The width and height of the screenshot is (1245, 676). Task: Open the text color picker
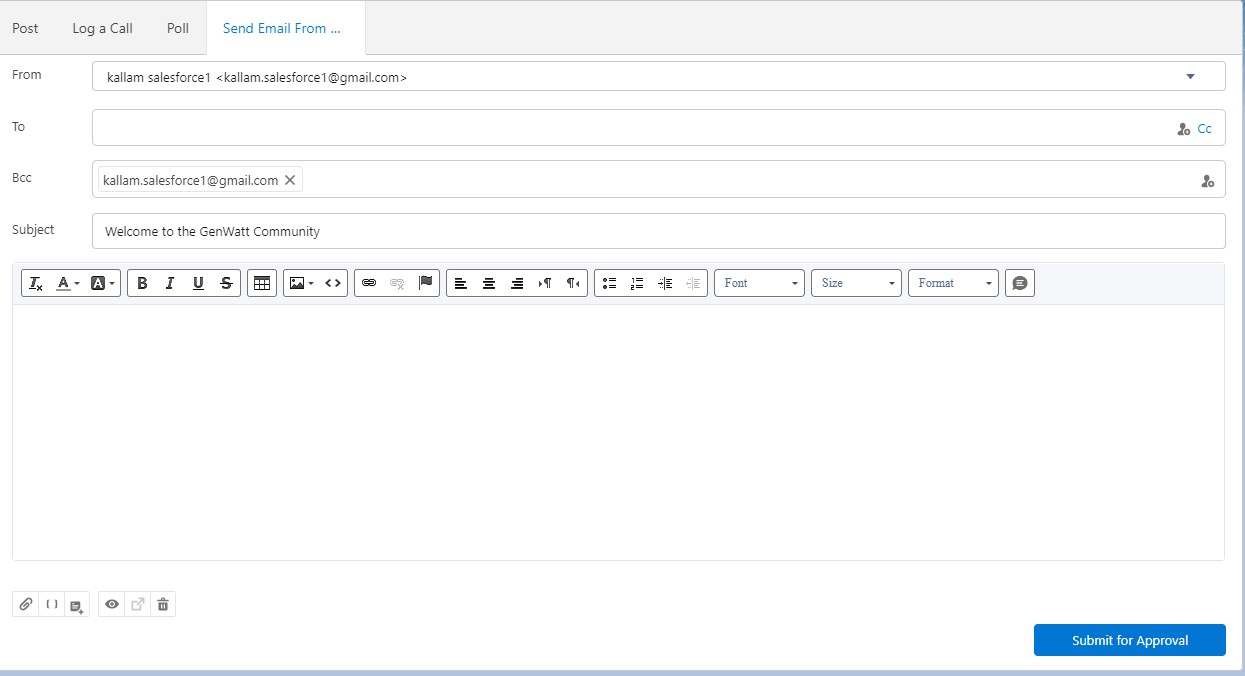pyautogui.click(x=67, y=283)
